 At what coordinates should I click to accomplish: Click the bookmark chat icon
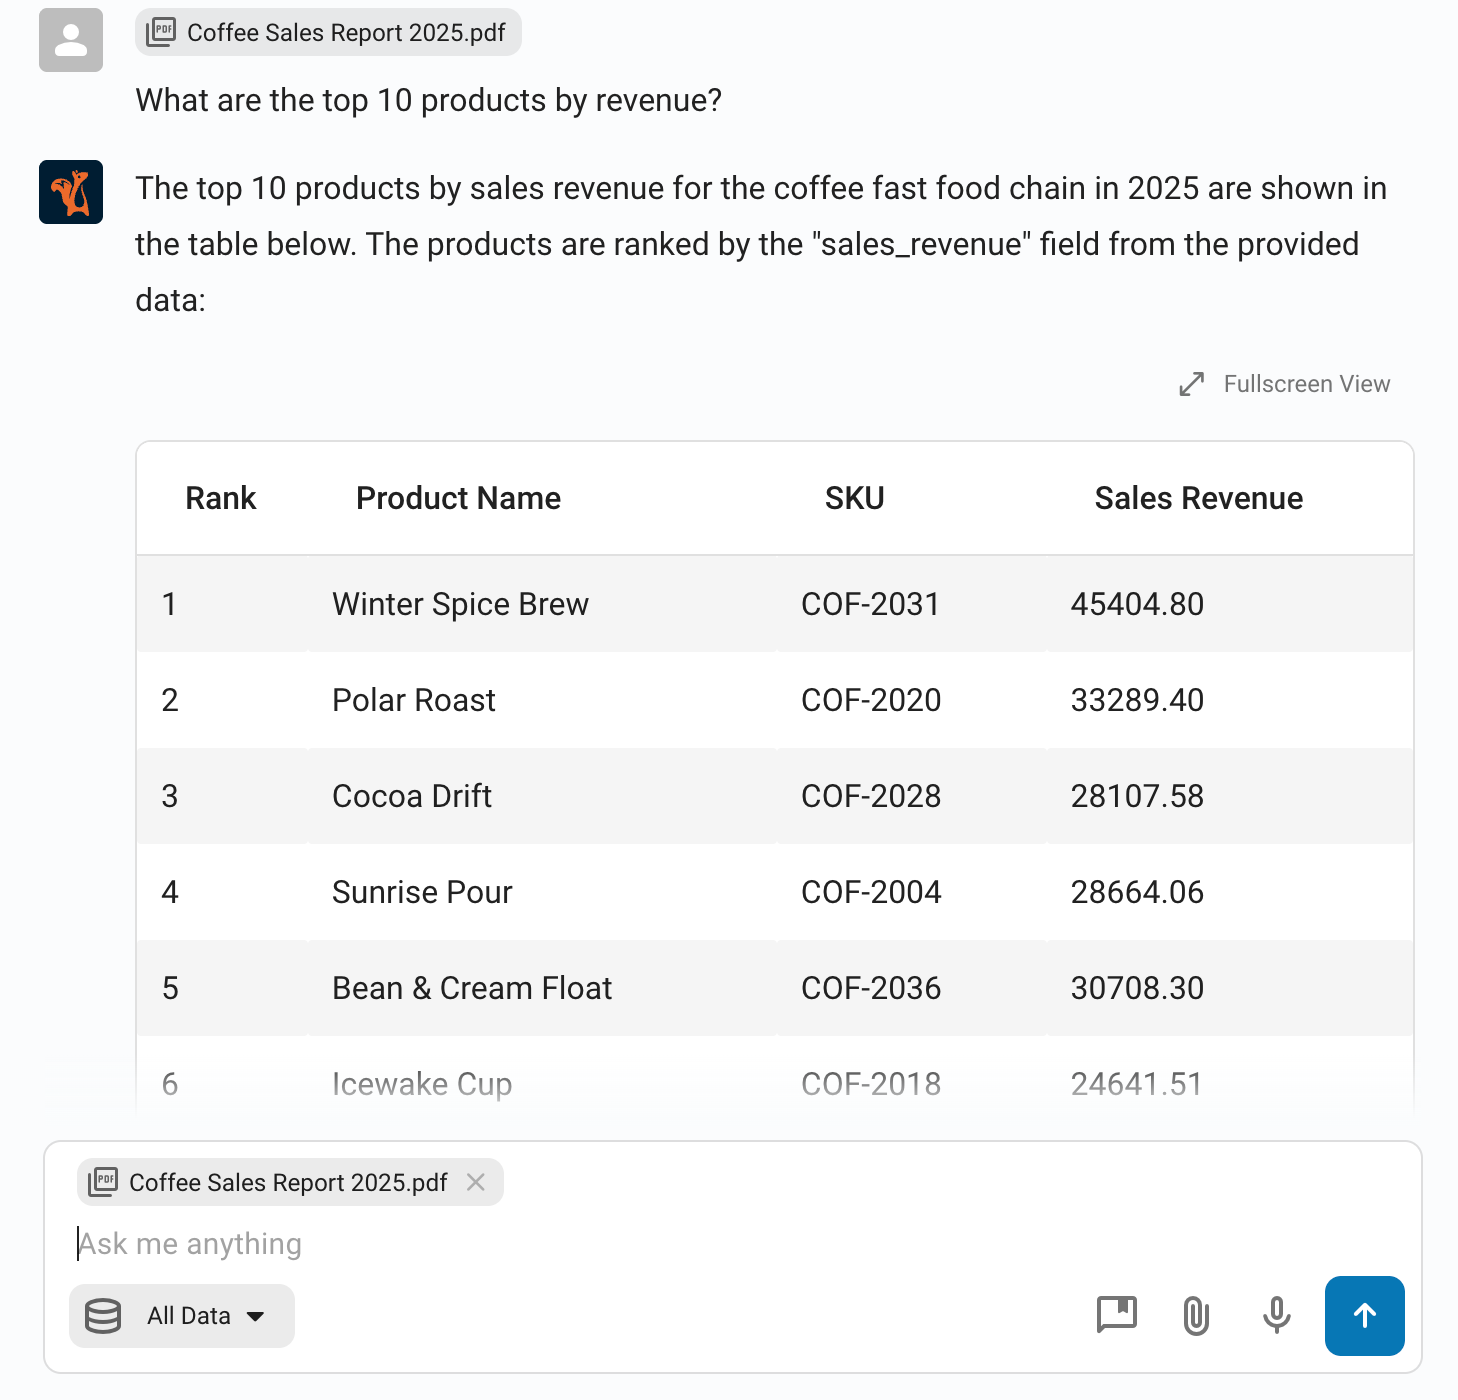(x=1116, y=1314)
